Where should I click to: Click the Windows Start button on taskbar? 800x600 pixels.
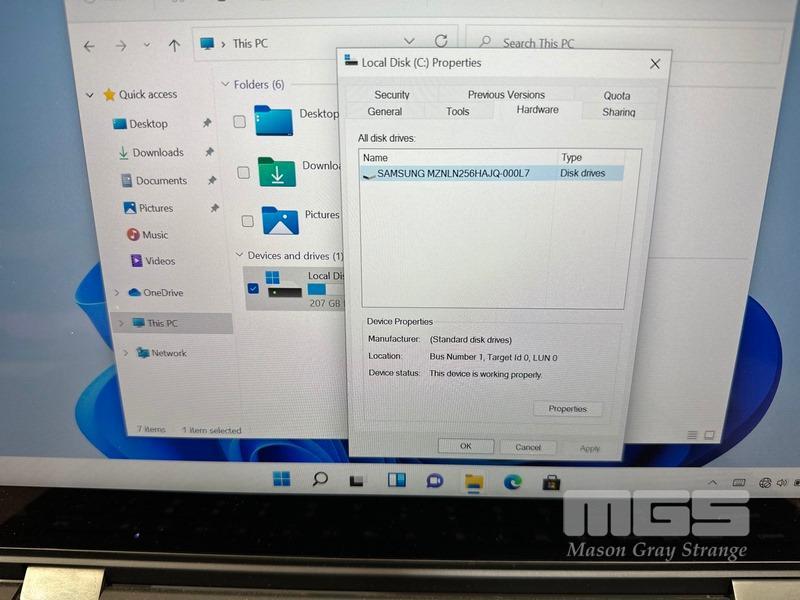coord(282,480)
